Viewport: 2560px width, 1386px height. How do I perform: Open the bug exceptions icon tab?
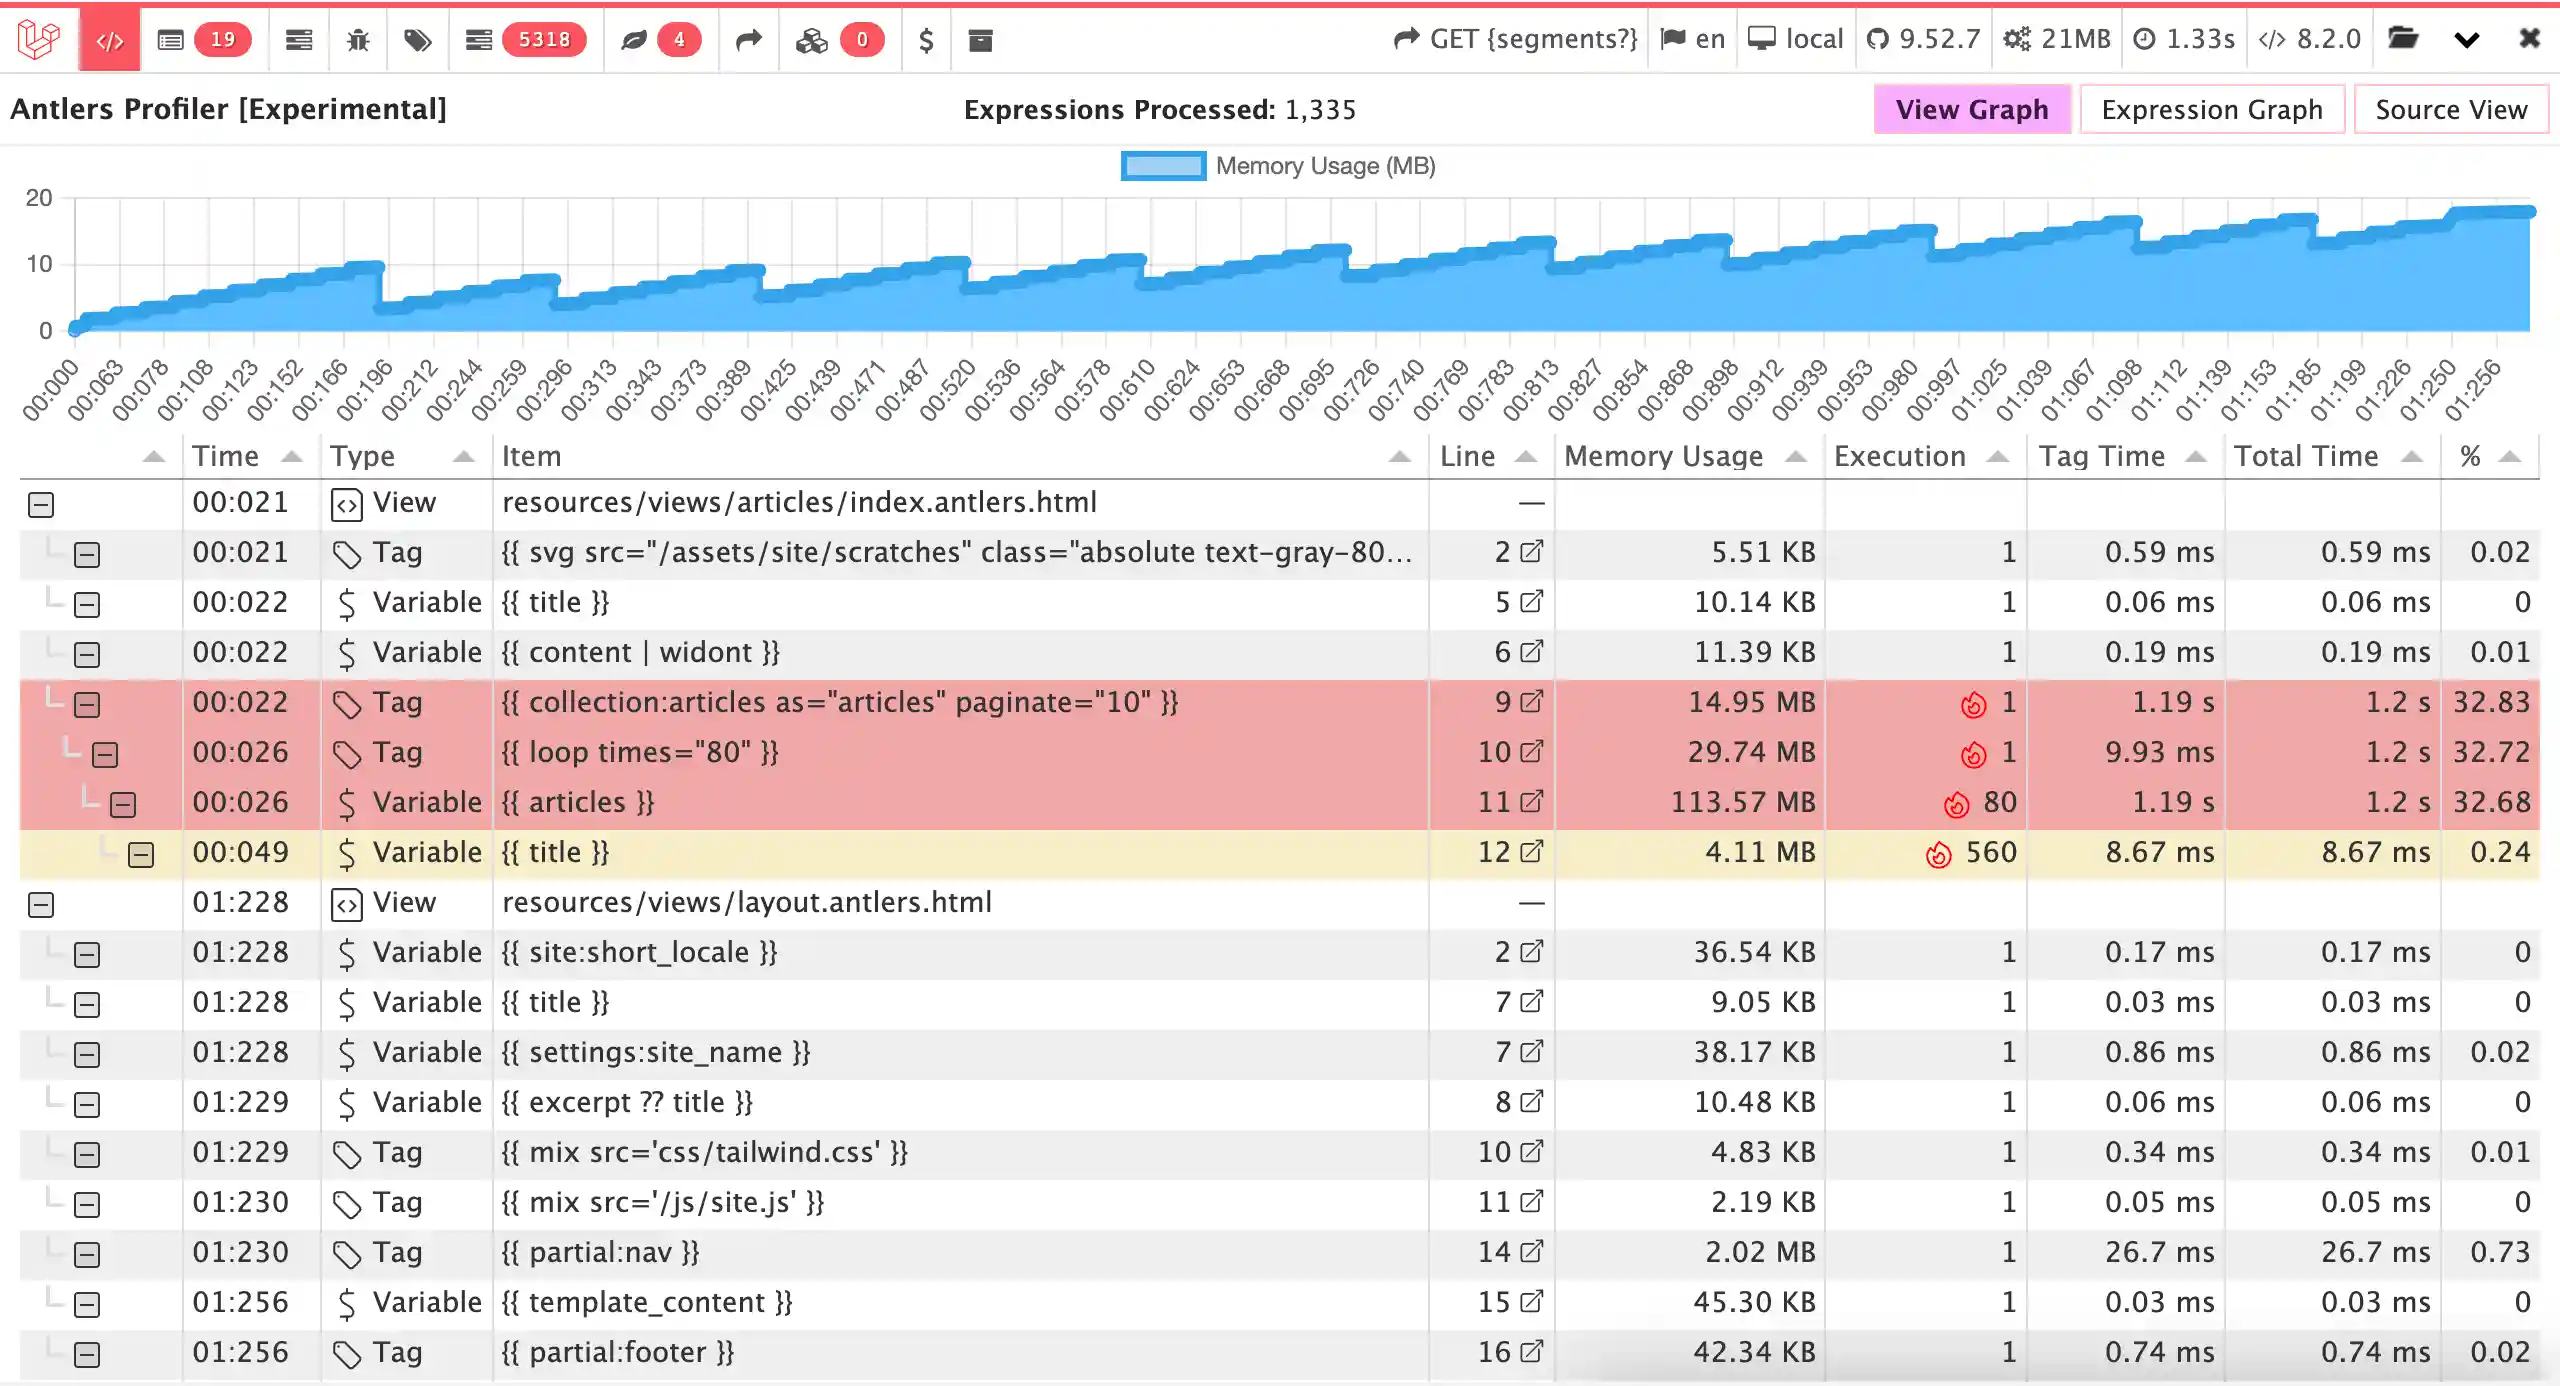coord(358,40)
